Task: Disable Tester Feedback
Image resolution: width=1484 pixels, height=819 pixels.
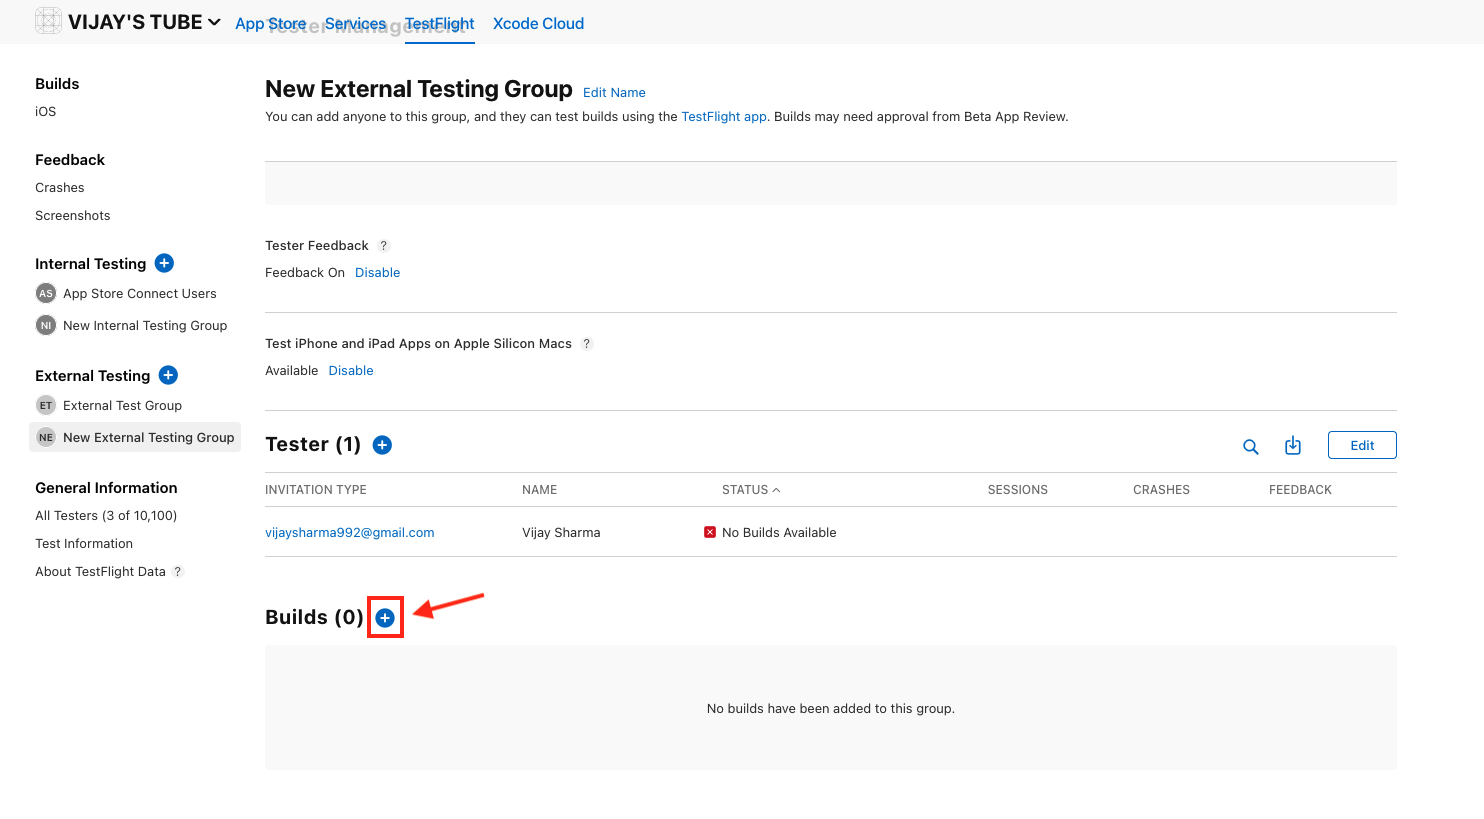Action: [x=377, y=272]
